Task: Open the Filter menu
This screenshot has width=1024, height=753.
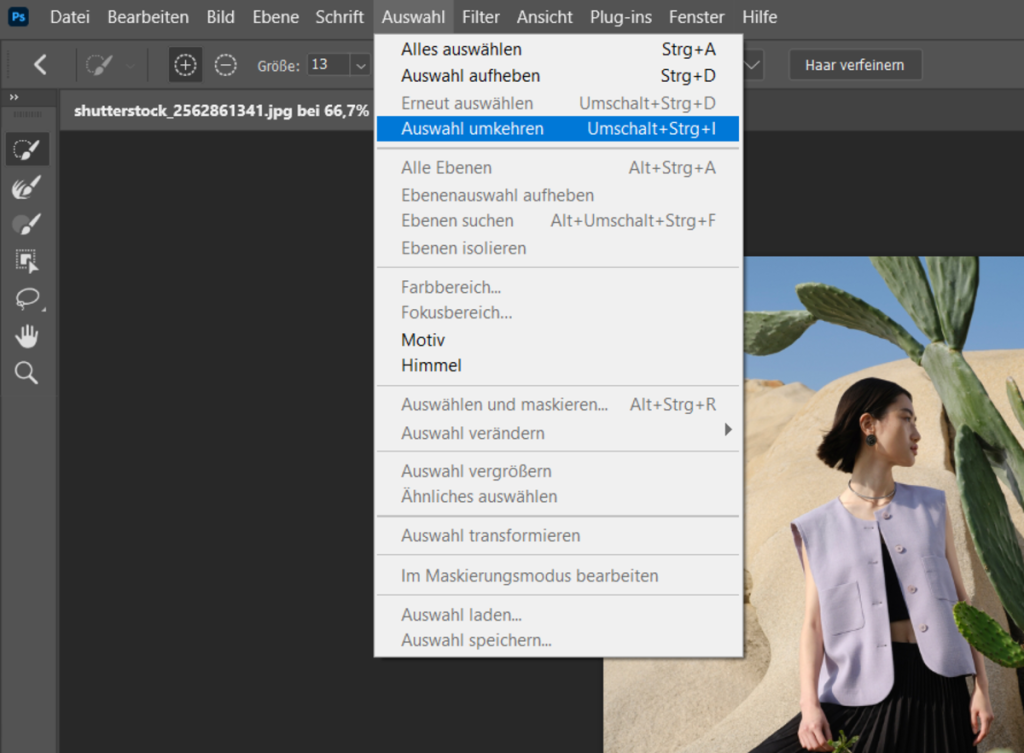Action: 481,16
